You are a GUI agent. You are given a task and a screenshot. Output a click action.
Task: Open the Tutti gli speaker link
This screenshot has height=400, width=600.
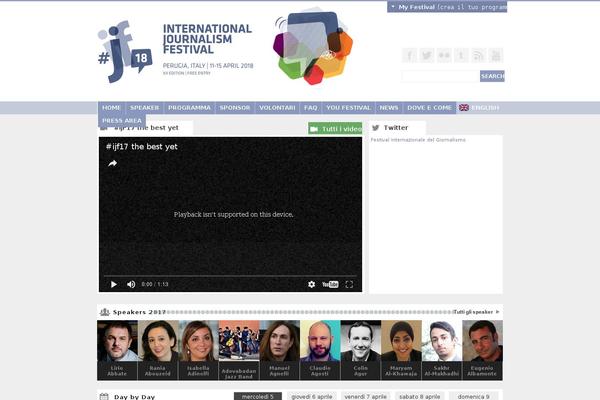476,312
